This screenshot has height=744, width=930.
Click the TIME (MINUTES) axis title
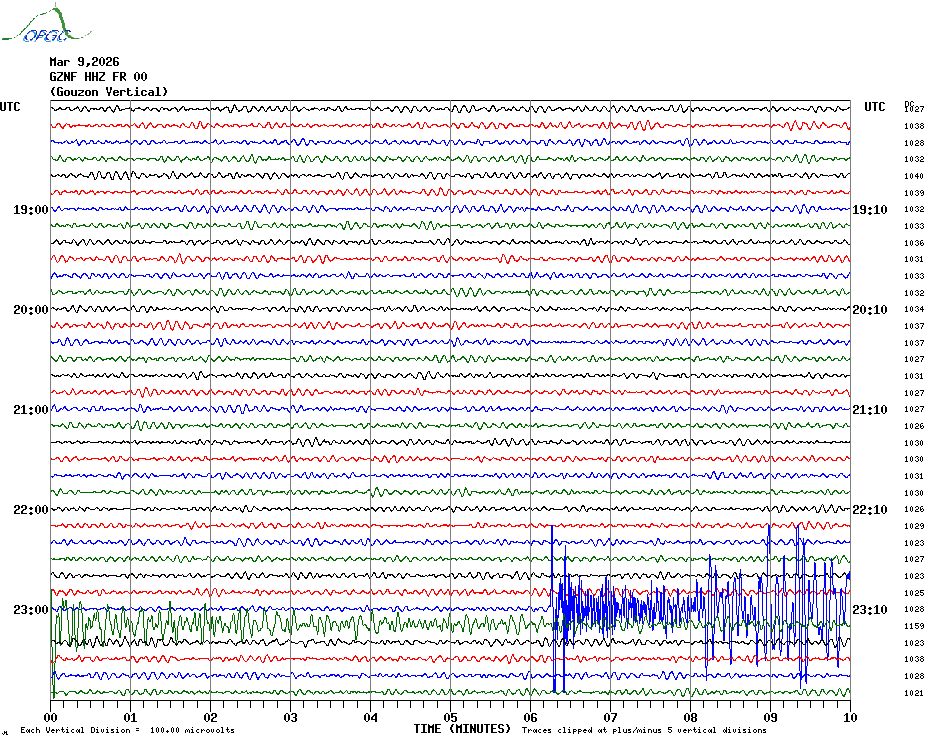coord(462,729)
